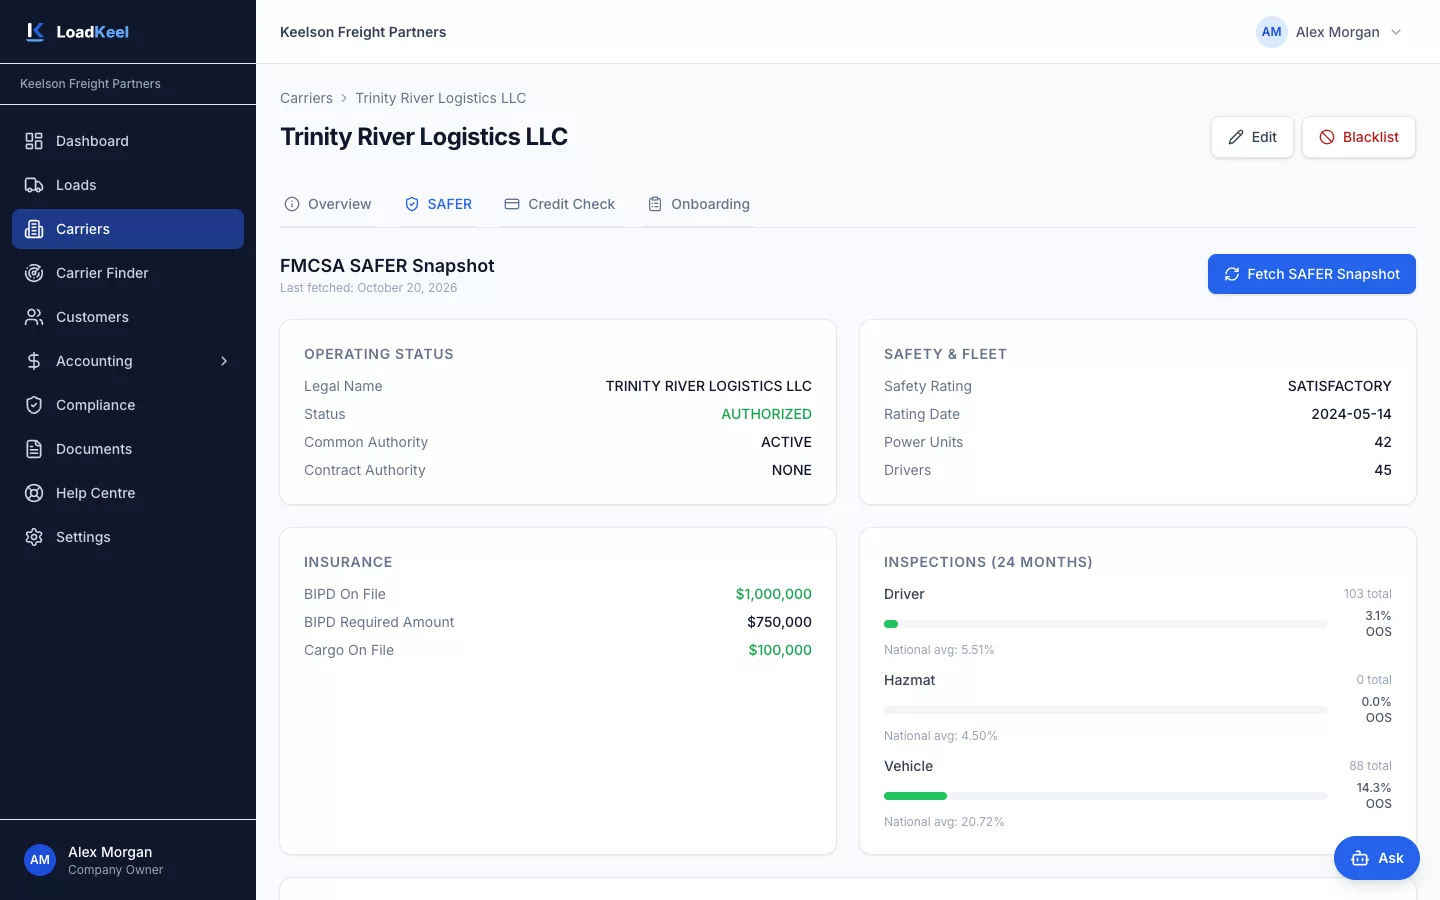Select the SAFER tab

coord(438,204)
